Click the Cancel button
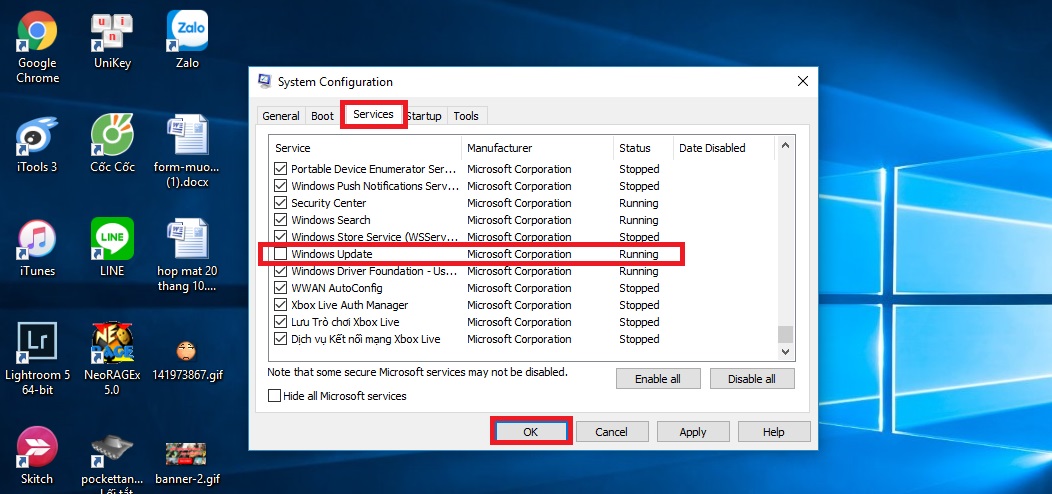The image size is (1052, 494). coord(612,432)
